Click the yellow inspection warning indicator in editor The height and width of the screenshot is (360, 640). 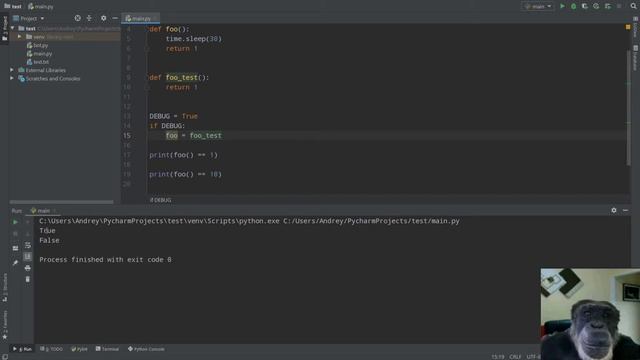pyautogui.click(x=628, y=27)
